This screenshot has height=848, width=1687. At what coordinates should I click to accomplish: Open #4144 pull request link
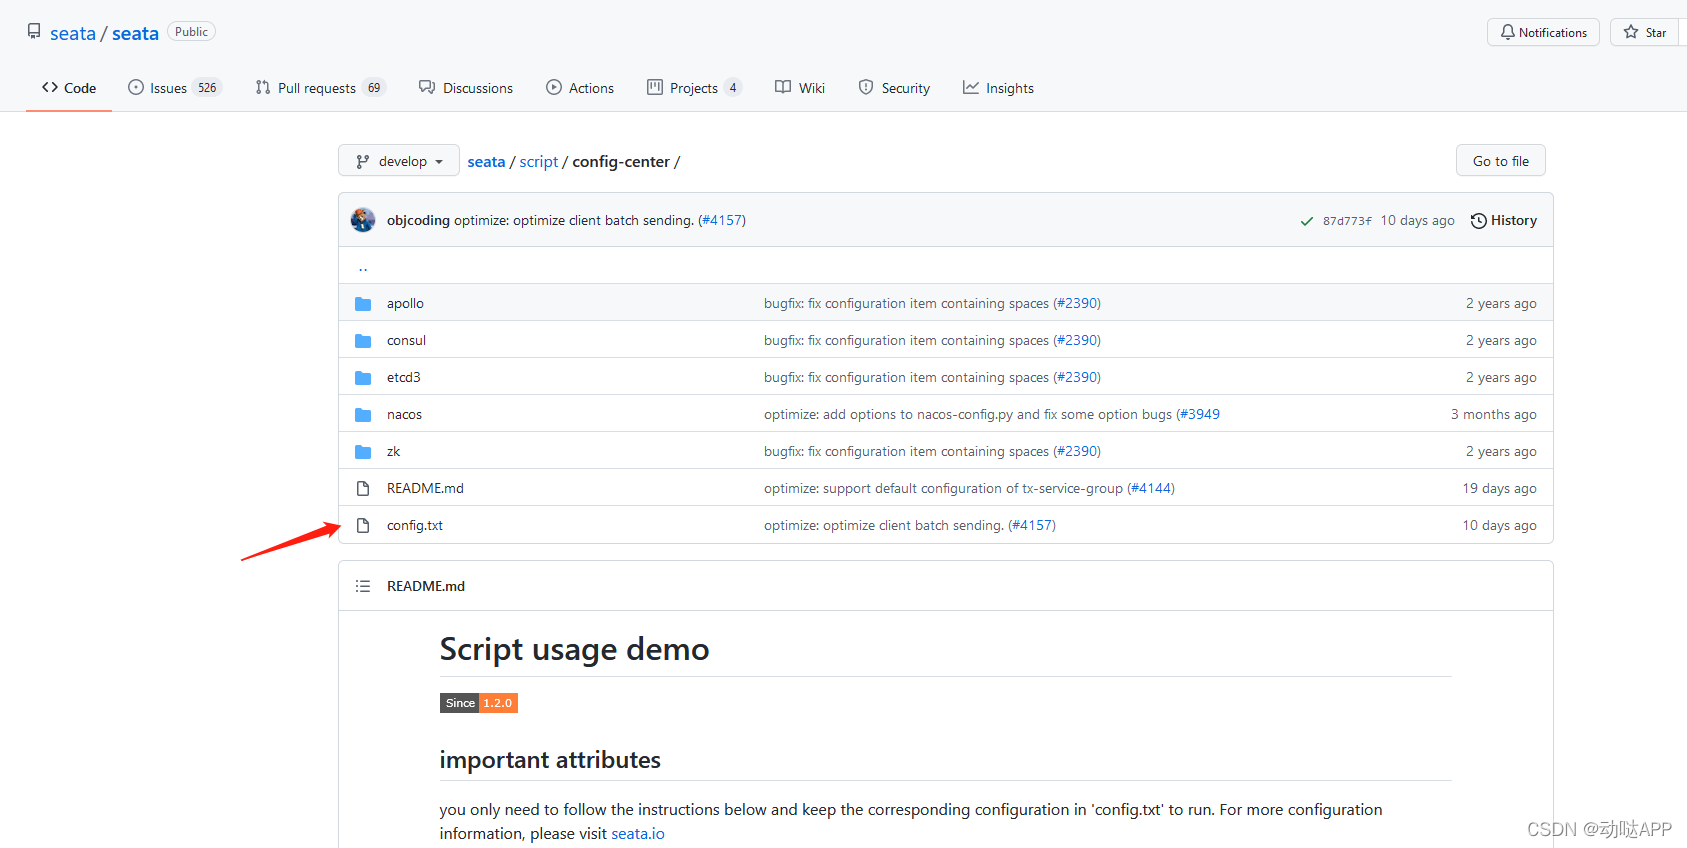click(x=1151, y=488)
